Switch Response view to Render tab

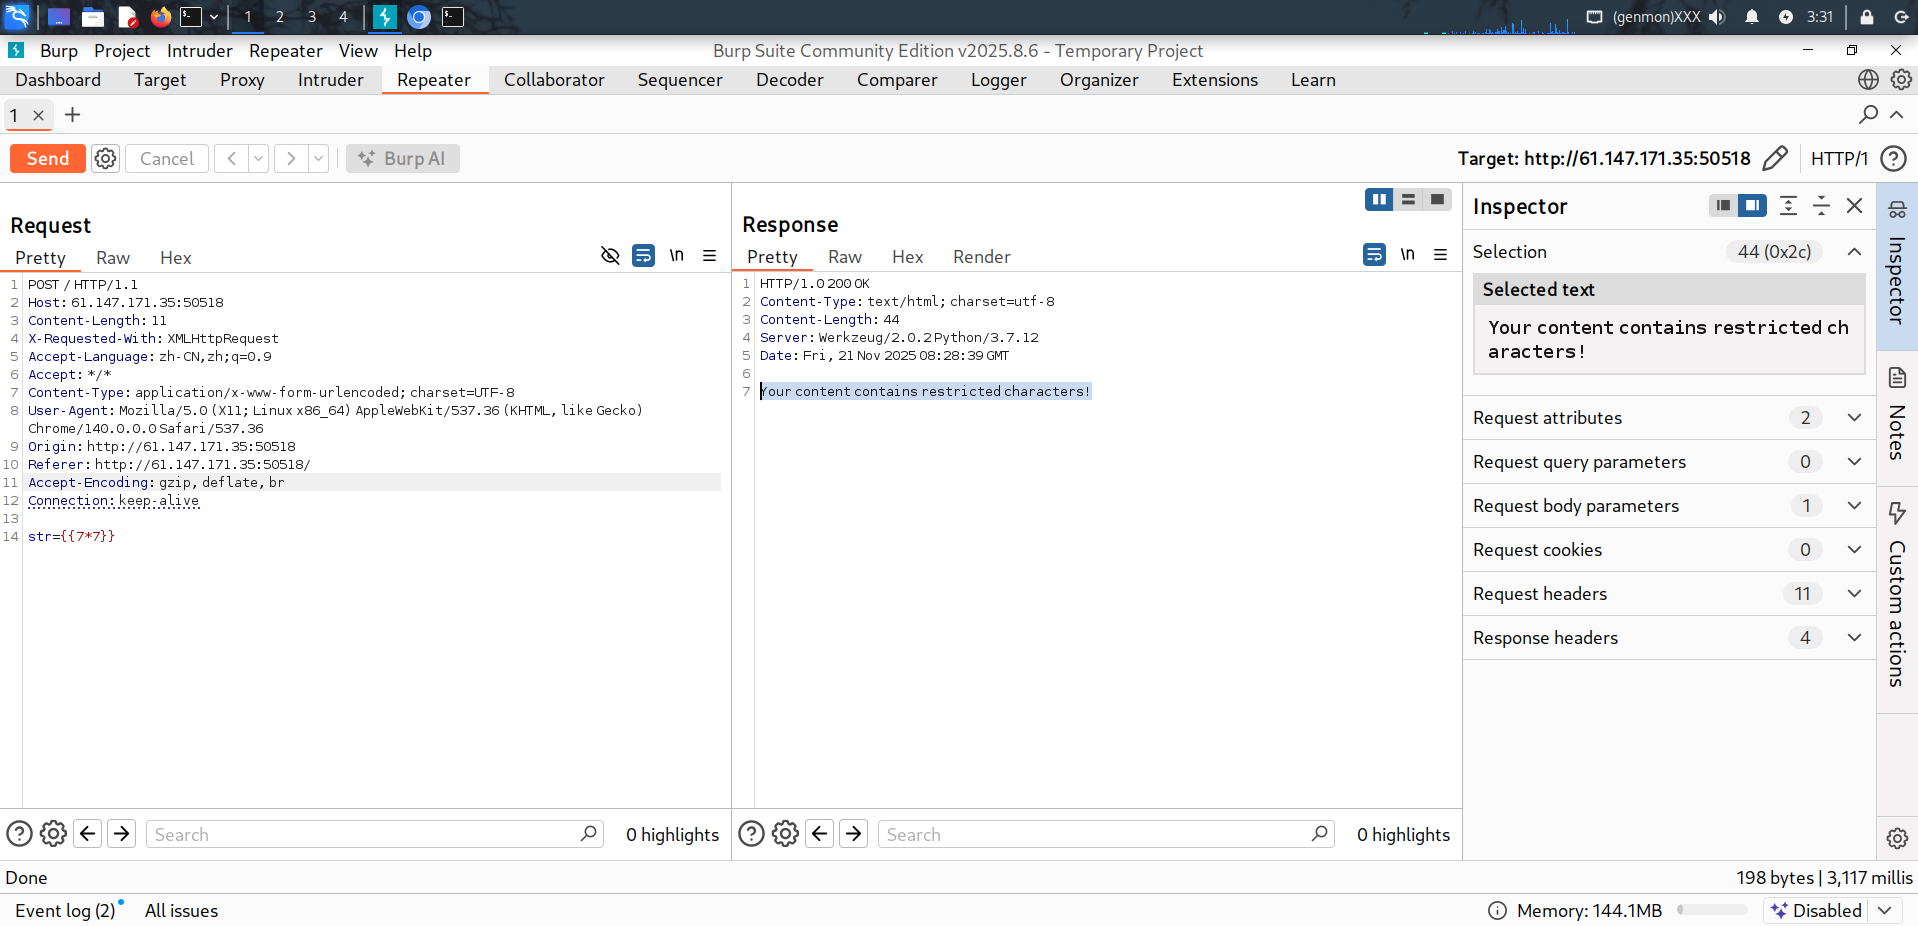coord(981,256)
